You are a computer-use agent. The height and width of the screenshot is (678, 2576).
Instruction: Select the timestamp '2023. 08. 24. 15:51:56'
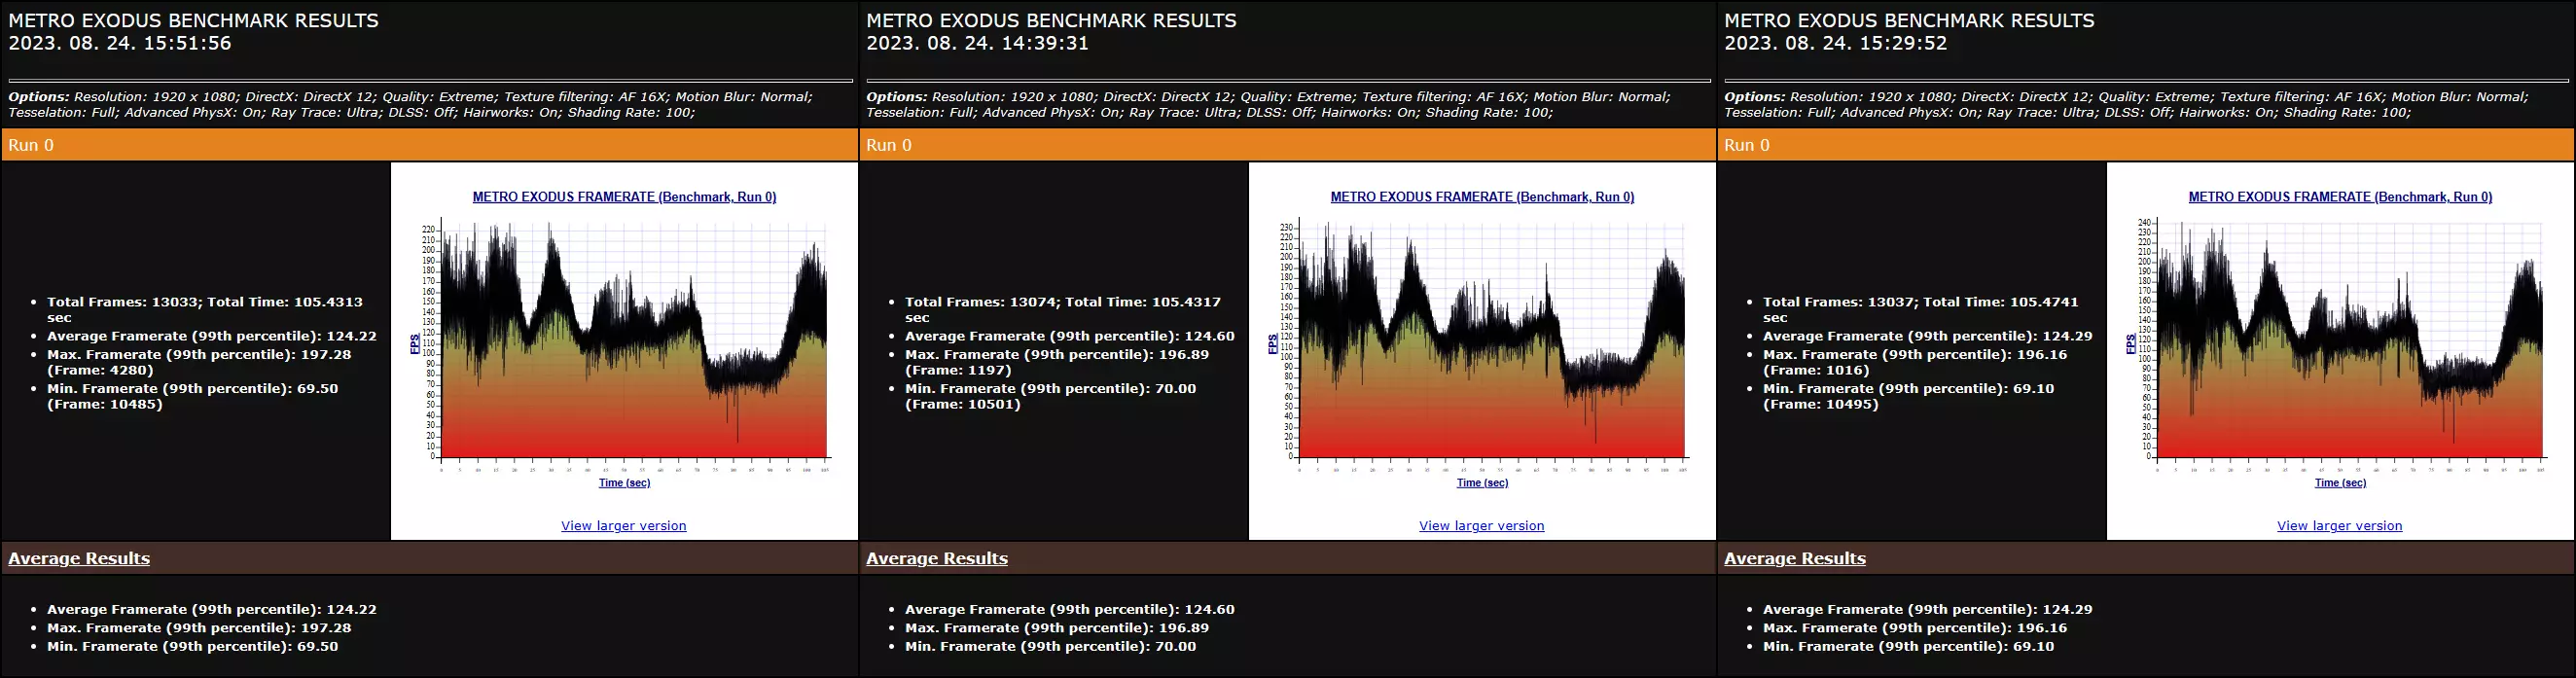point(120,43)
